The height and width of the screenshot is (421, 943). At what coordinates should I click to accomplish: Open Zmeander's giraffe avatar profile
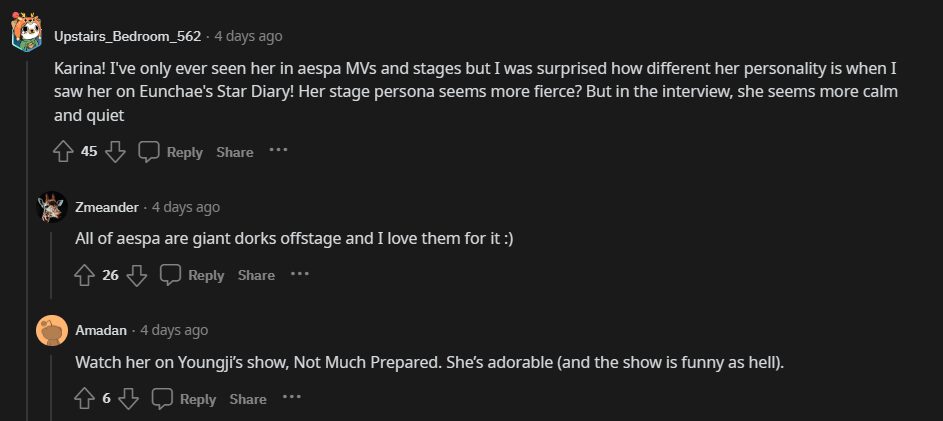pyautogui.click(x=51, y=207)
